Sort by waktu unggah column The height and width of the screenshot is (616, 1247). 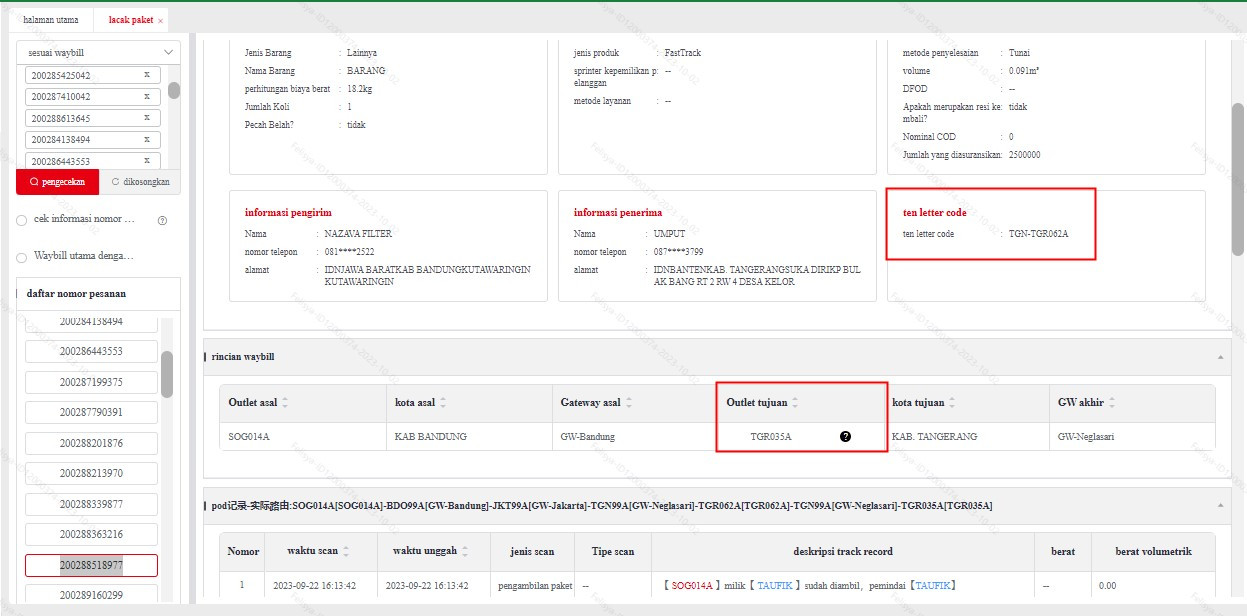point(466,551)
